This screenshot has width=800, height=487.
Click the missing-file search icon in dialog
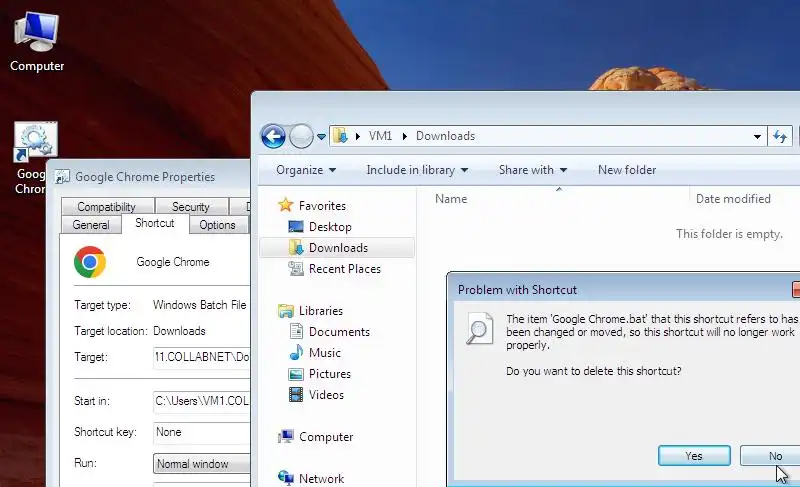480,329
